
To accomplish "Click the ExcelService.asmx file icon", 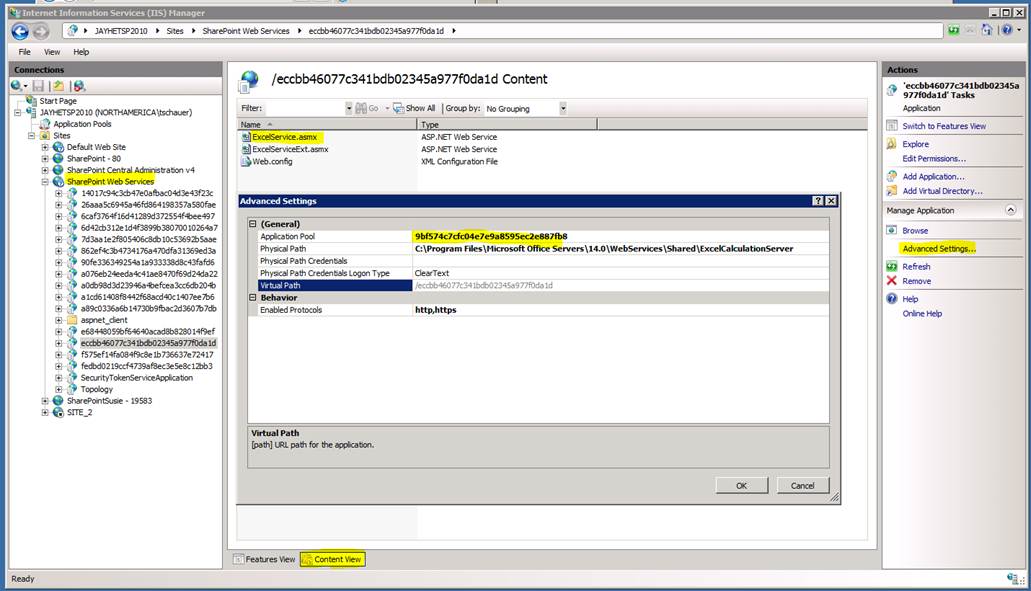I will click(246, 137).
